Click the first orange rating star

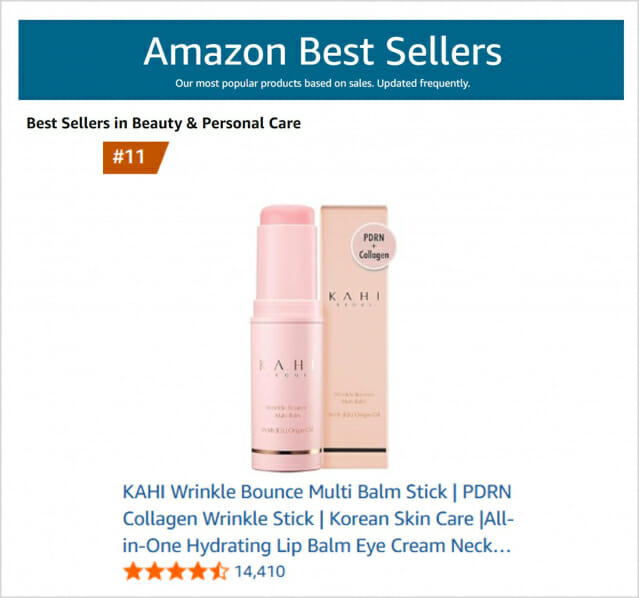pyautogui.click(x=132, y=573)
